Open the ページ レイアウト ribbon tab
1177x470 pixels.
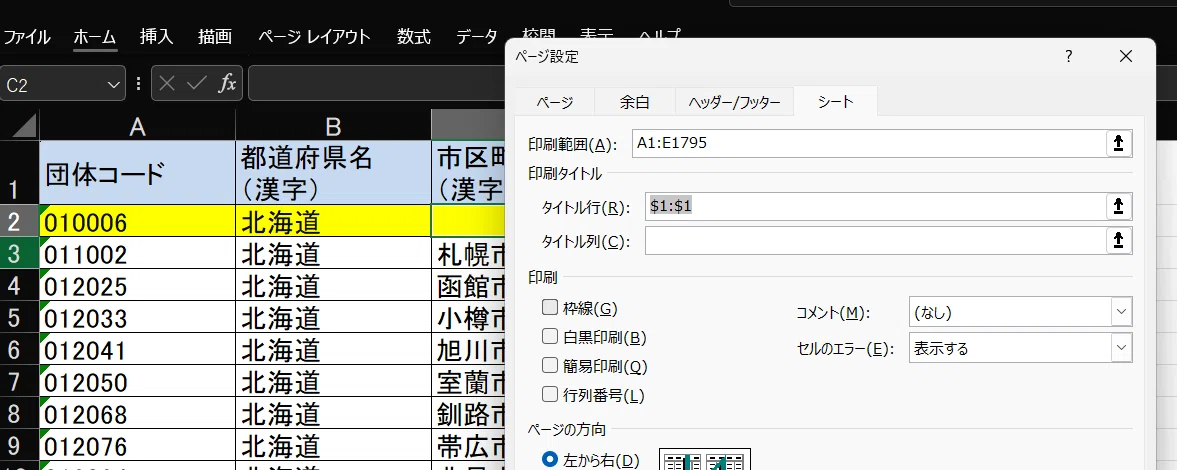pyautogui.click(x=314, y=37)
